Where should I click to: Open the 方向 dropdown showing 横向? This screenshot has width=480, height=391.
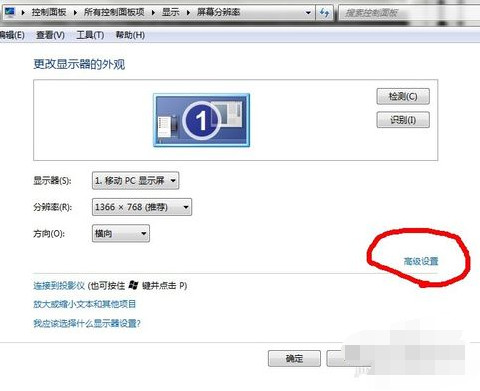[121, 233]
